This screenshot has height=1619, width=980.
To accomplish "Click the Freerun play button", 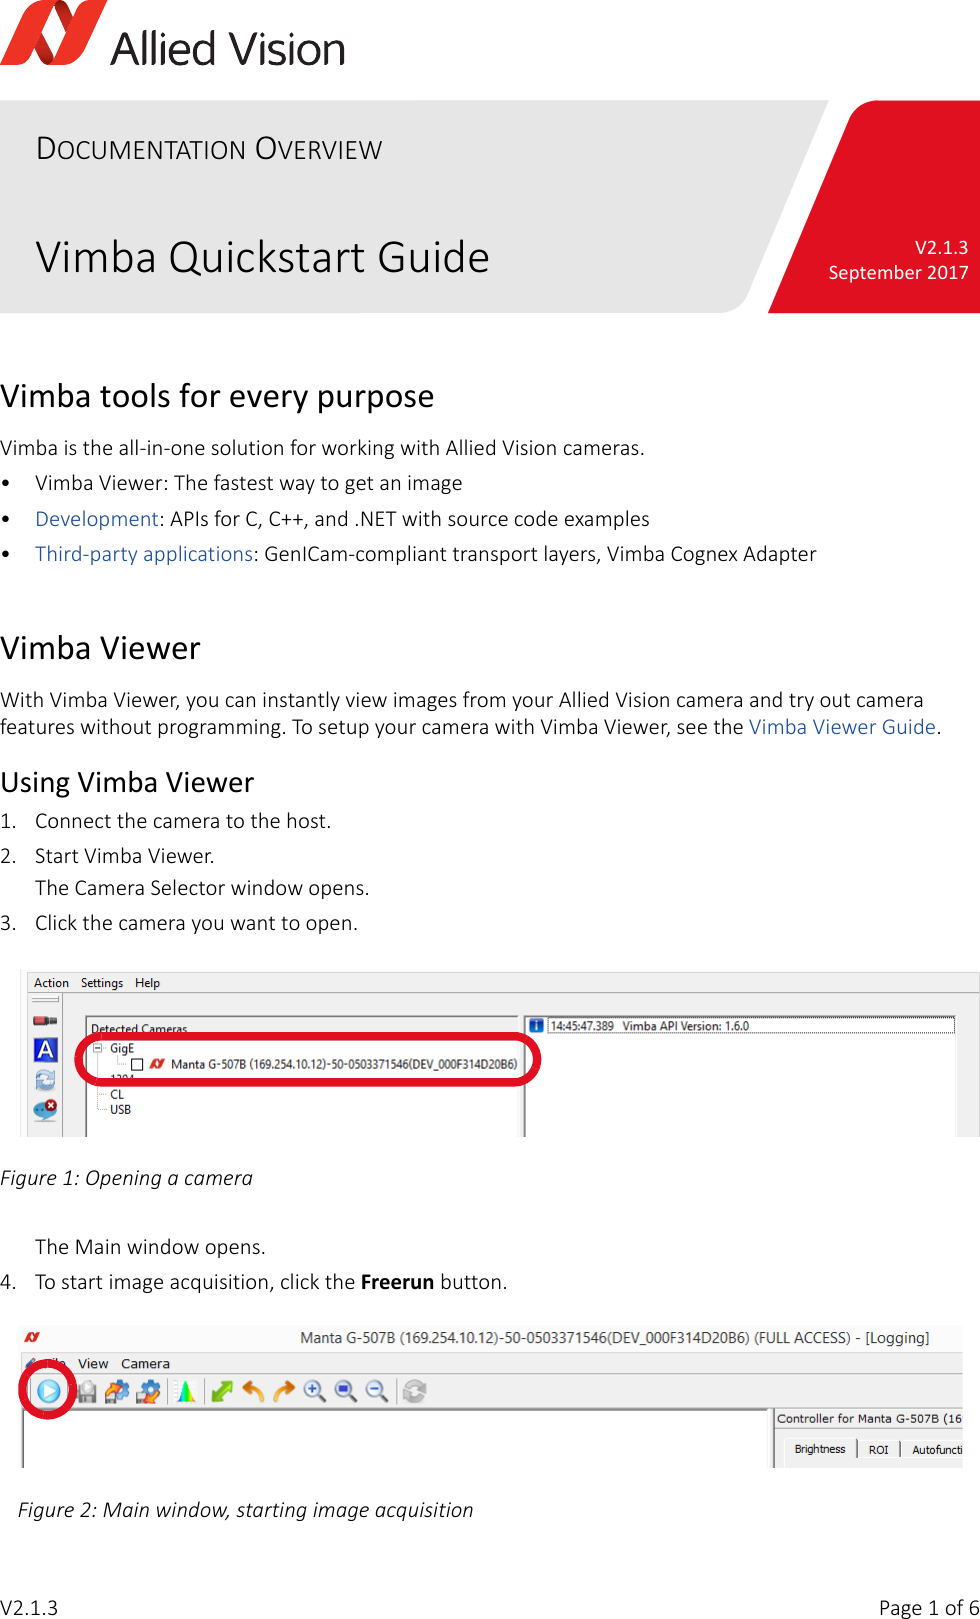I will click(x=48, y=1390).
